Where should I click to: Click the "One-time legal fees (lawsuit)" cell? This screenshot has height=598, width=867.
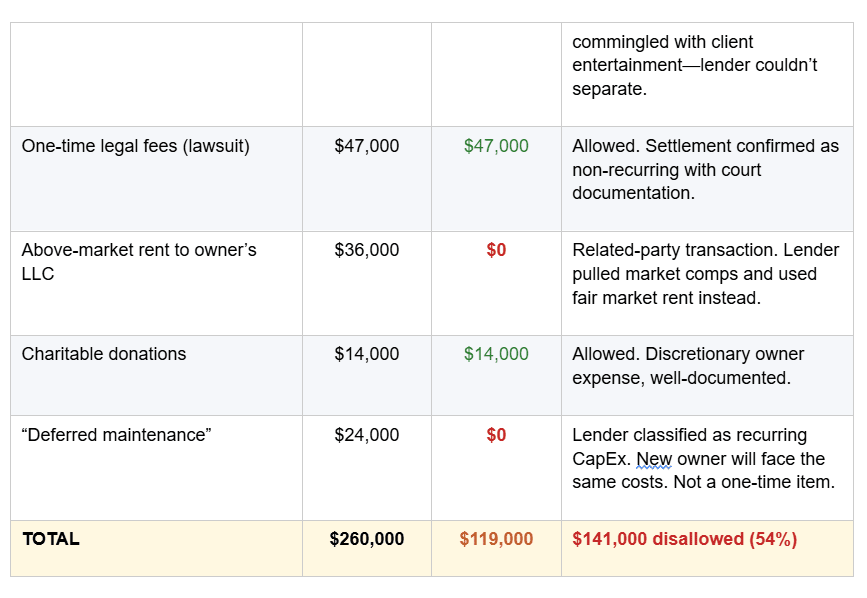[x=136, y=146]
